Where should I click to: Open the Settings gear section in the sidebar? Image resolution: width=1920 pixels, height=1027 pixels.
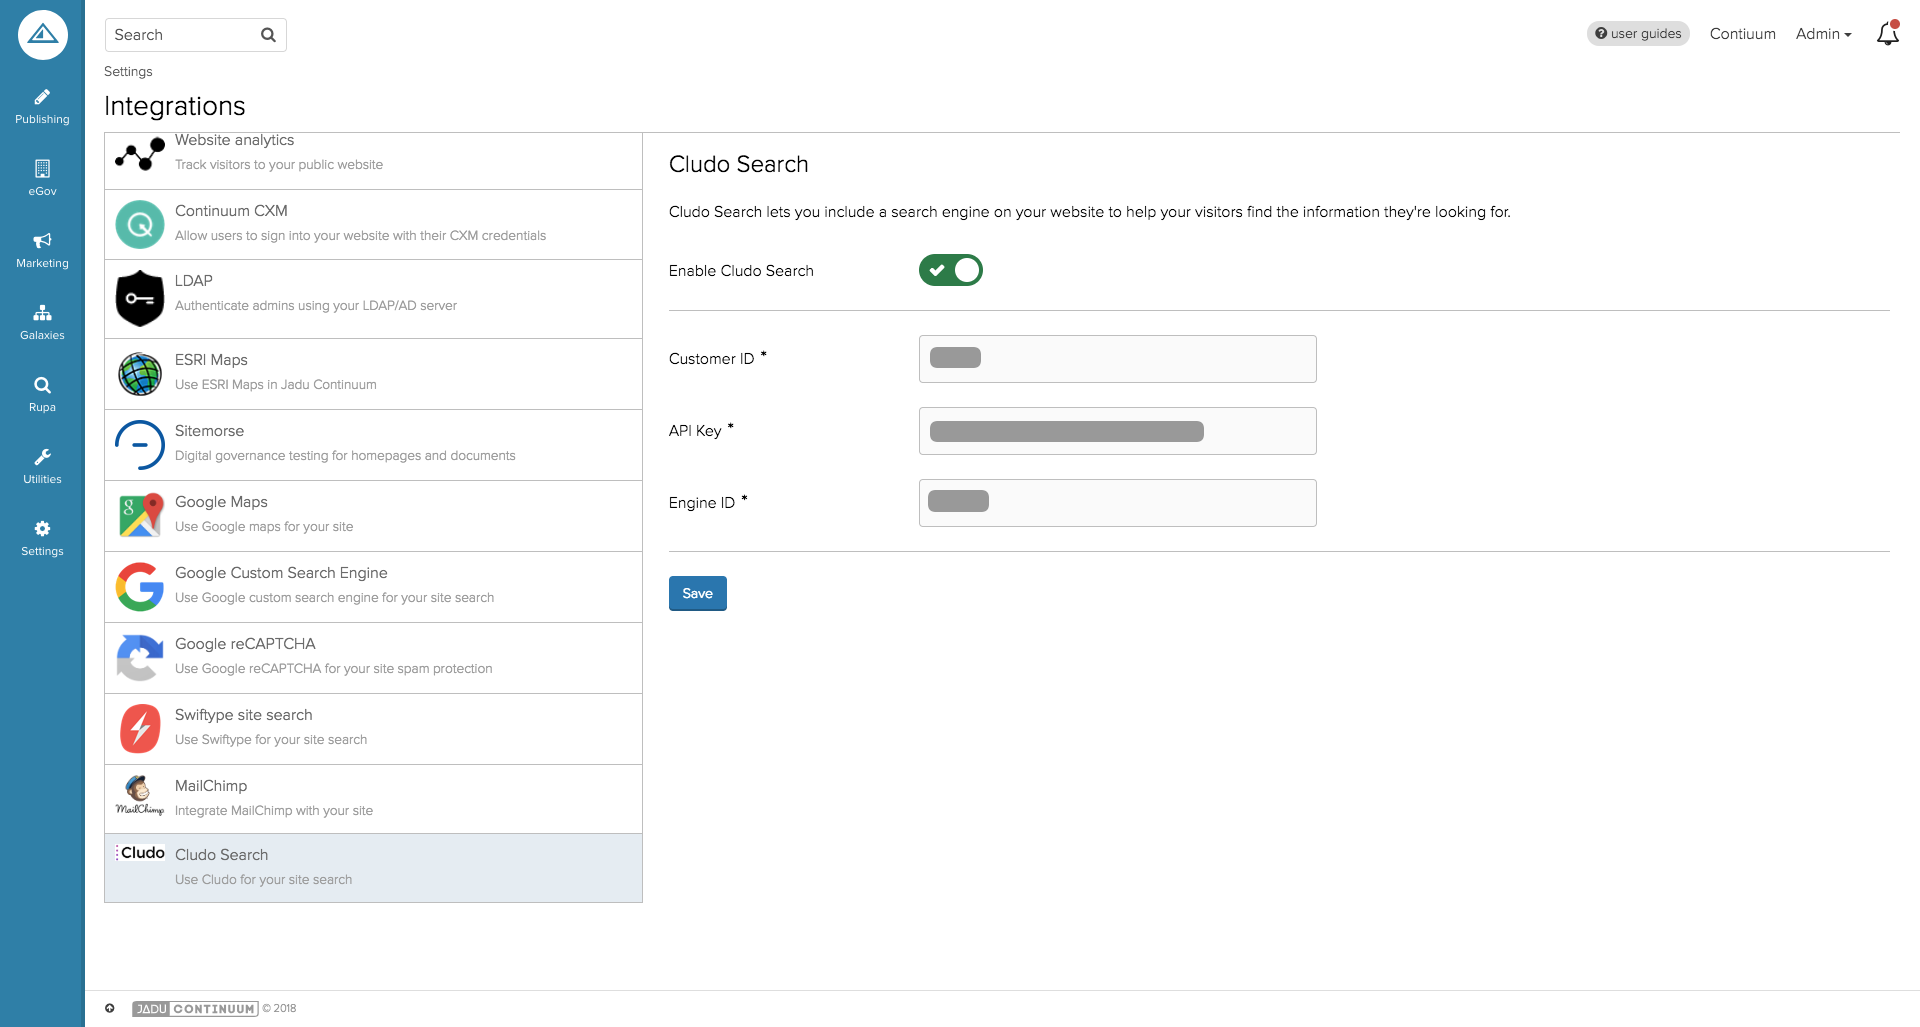tap(42, 539)
